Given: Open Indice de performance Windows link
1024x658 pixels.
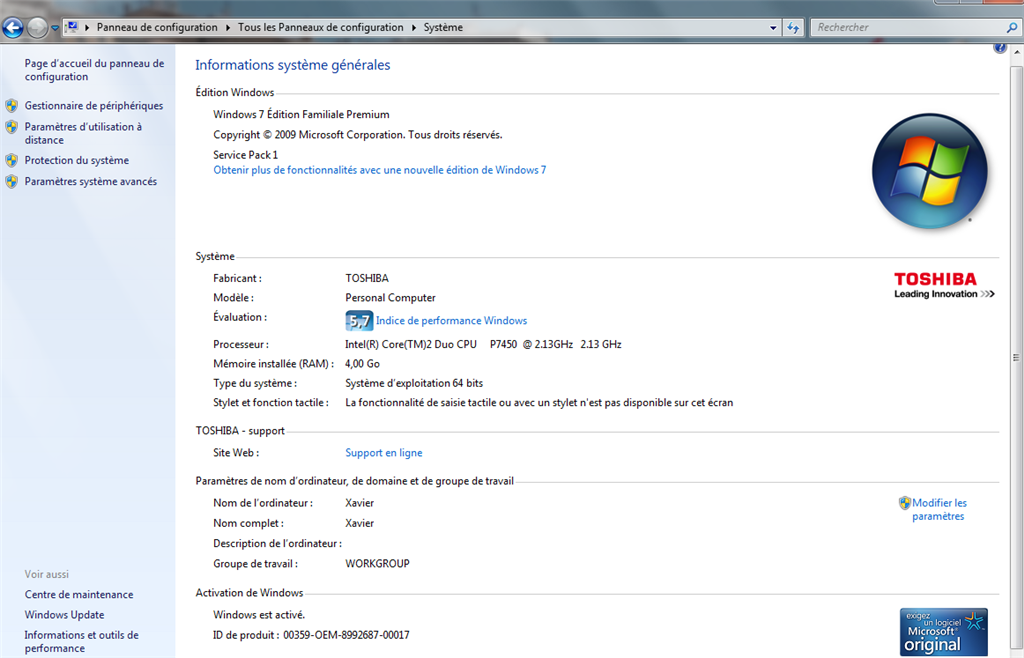Looking at the screenshot, I should [451, 321].
